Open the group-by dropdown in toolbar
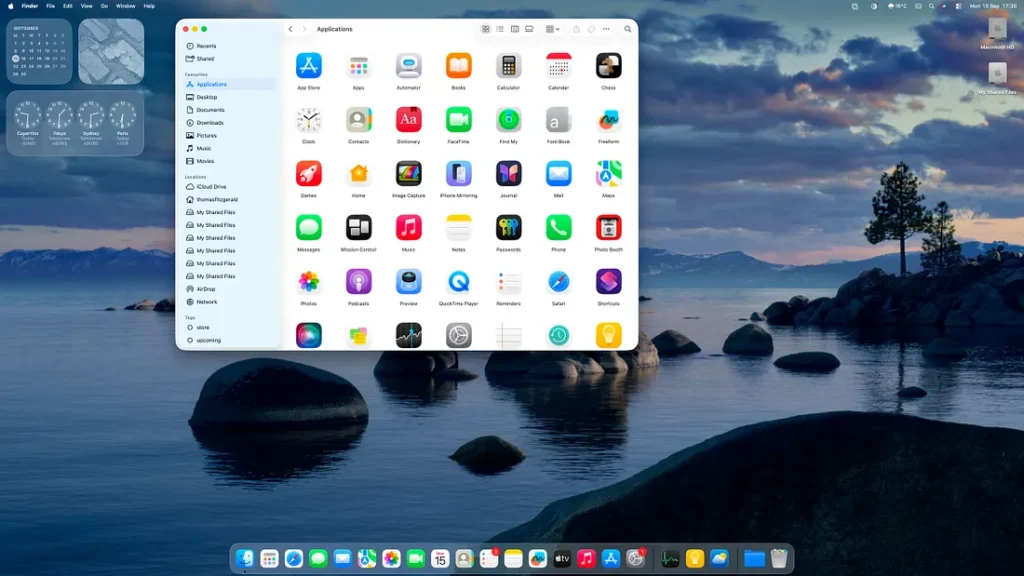Screen dimensions: 1024x576 553,29
